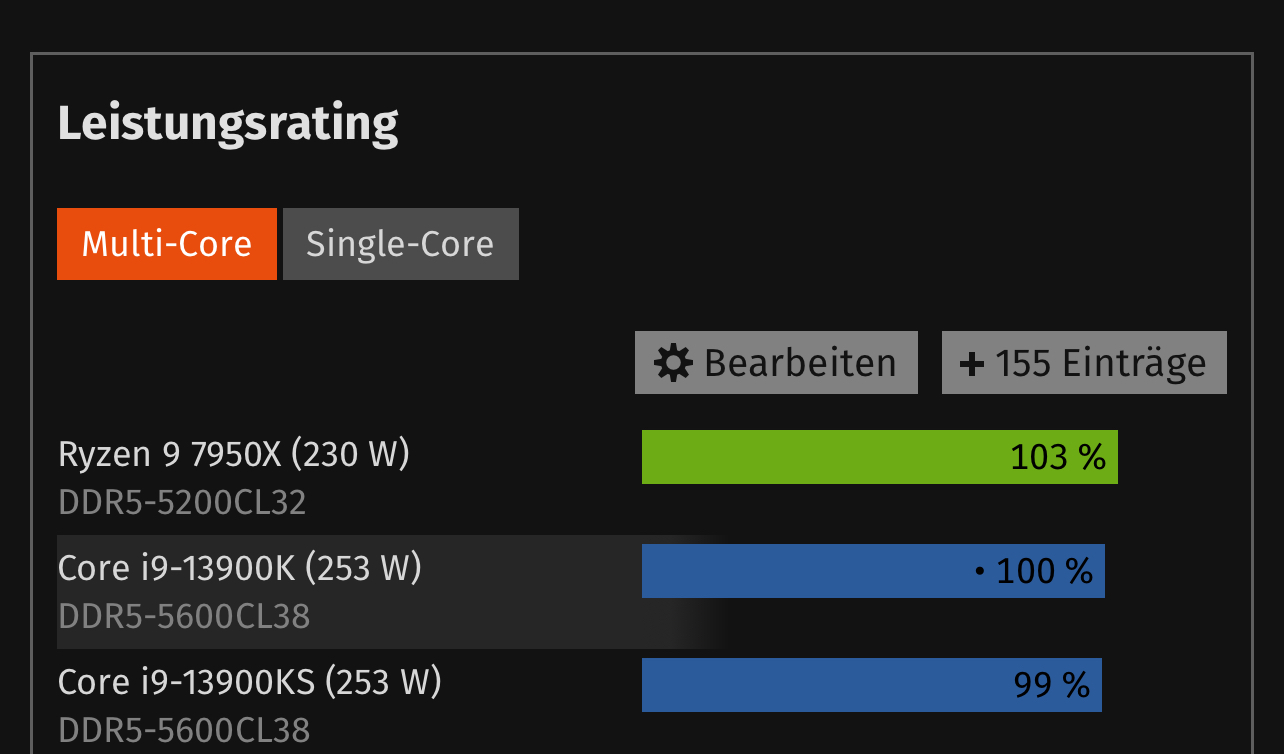Click the DDR5-5600CL38 label under 13900KS
The image size is (1284, 754).
click(x=184, y=731)
